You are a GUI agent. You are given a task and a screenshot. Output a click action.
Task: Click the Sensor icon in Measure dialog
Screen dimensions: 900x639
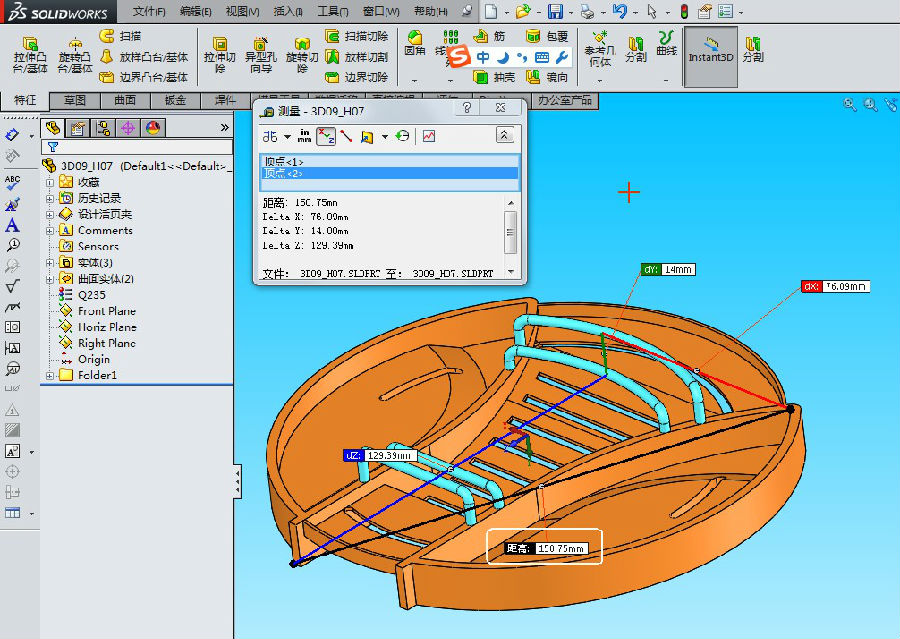pos(428,136)
